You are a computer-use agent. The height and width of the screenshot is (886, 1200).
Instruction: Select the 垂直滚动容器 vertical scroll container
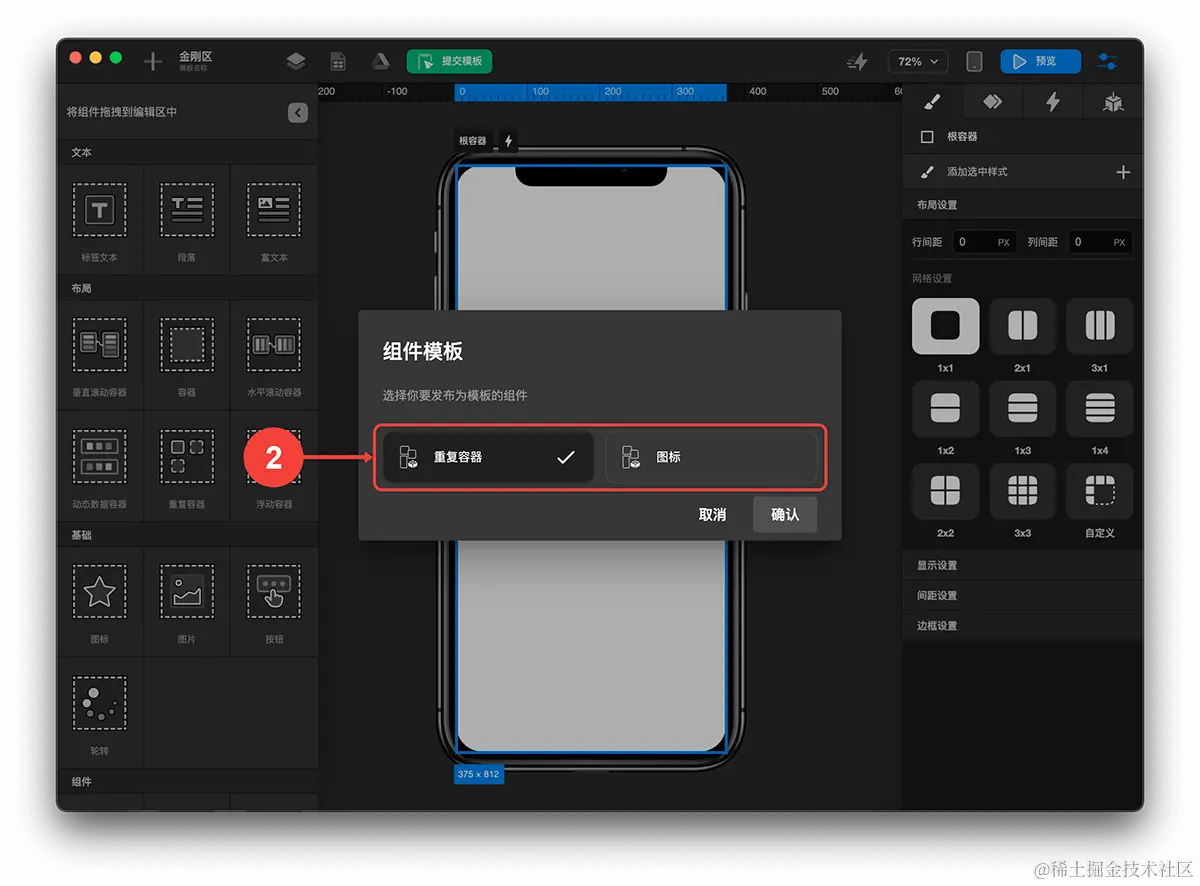coord(100,355)
